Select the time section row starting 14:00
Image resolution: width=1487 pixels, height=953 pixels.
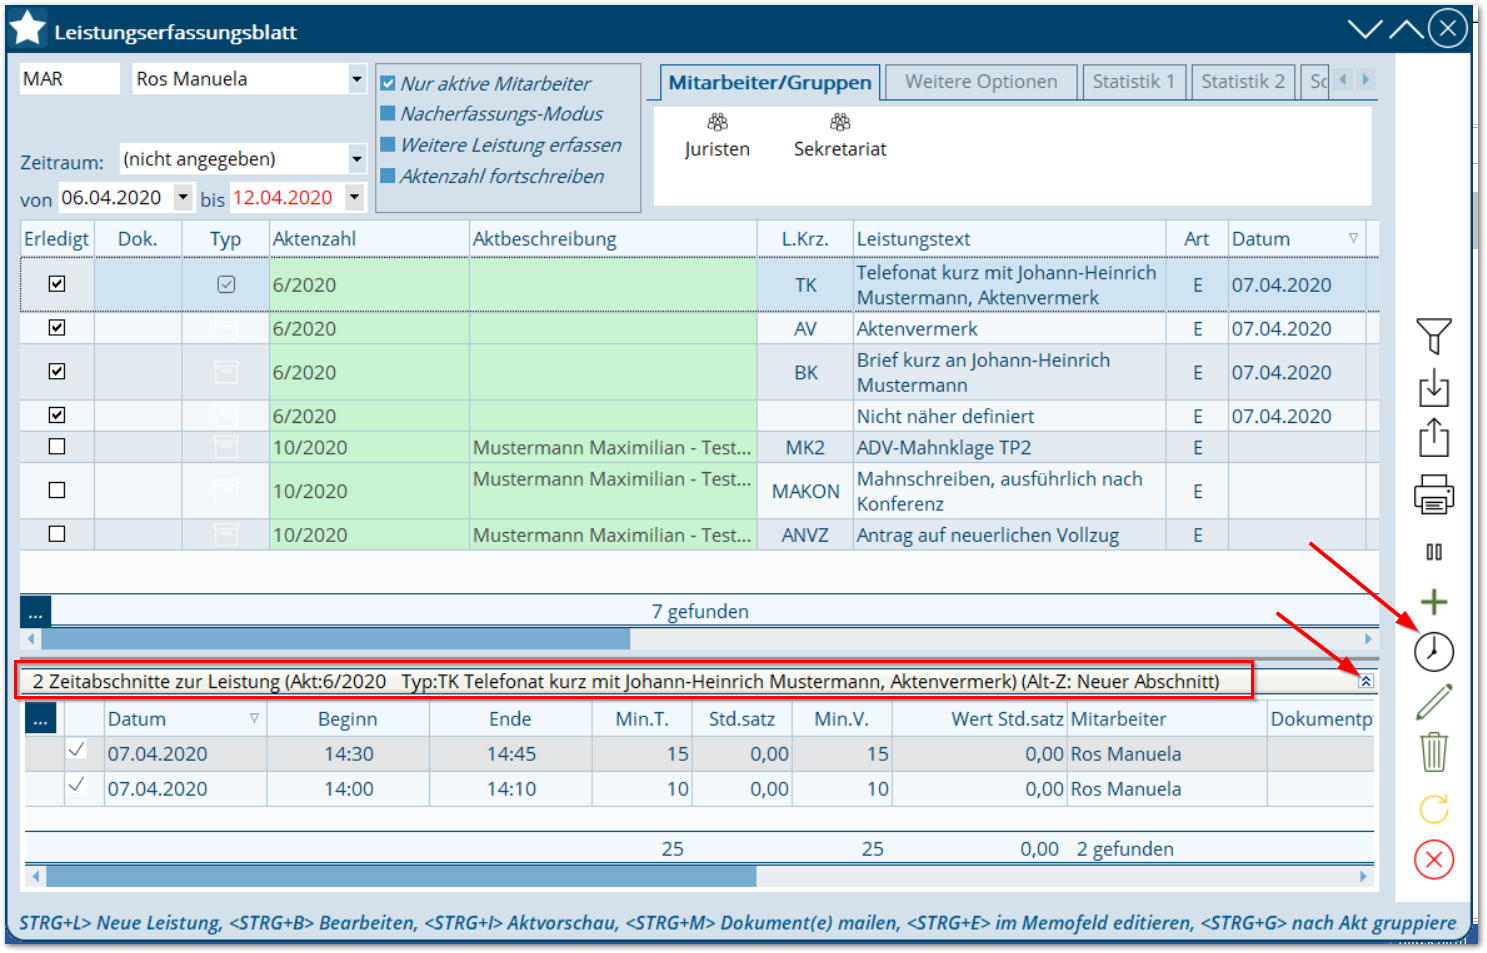(699, 789)
